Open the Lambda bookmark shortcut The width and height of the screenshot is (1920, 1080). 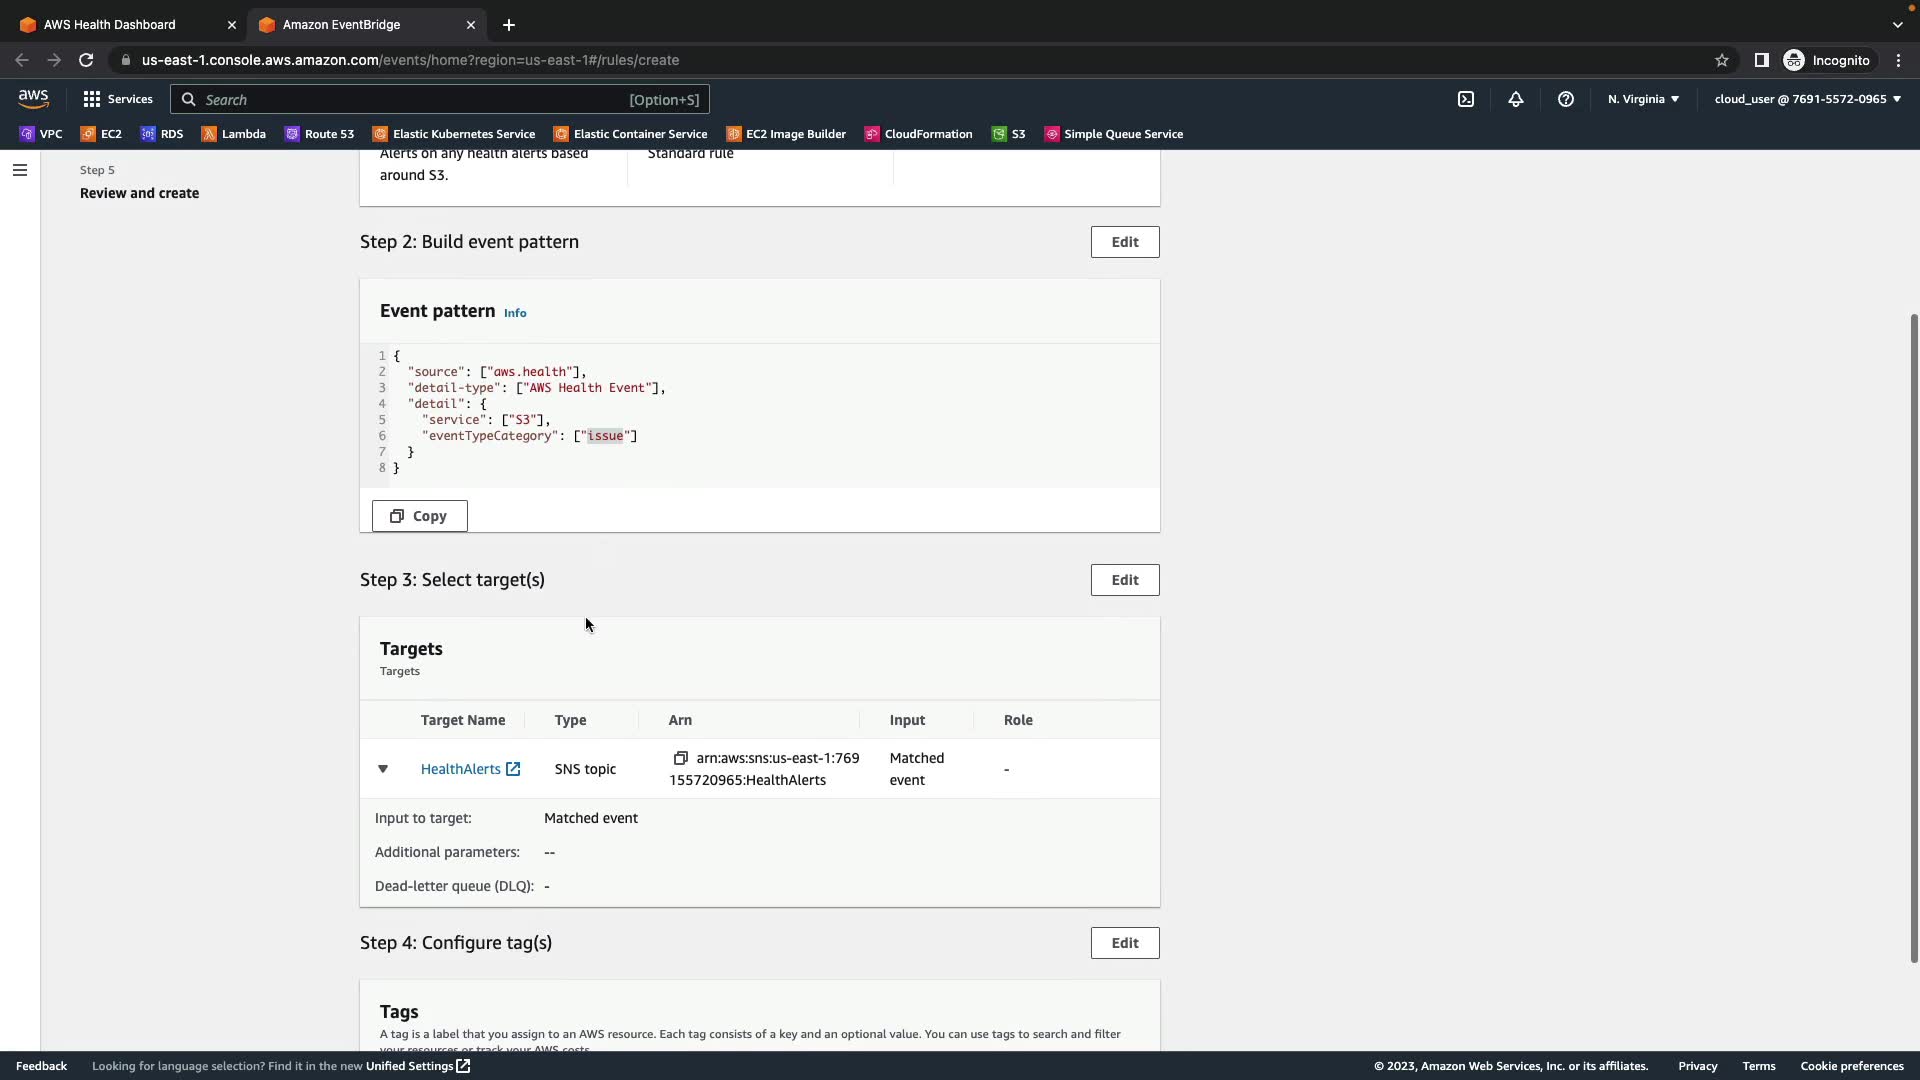point(233,134)
